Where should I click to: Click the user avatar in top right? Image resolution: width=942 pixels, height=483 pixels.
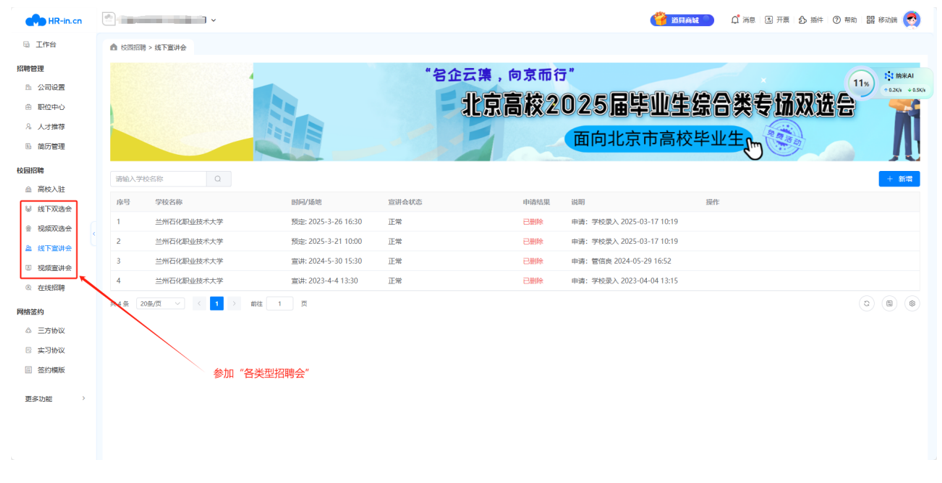(x=911, y=20)
